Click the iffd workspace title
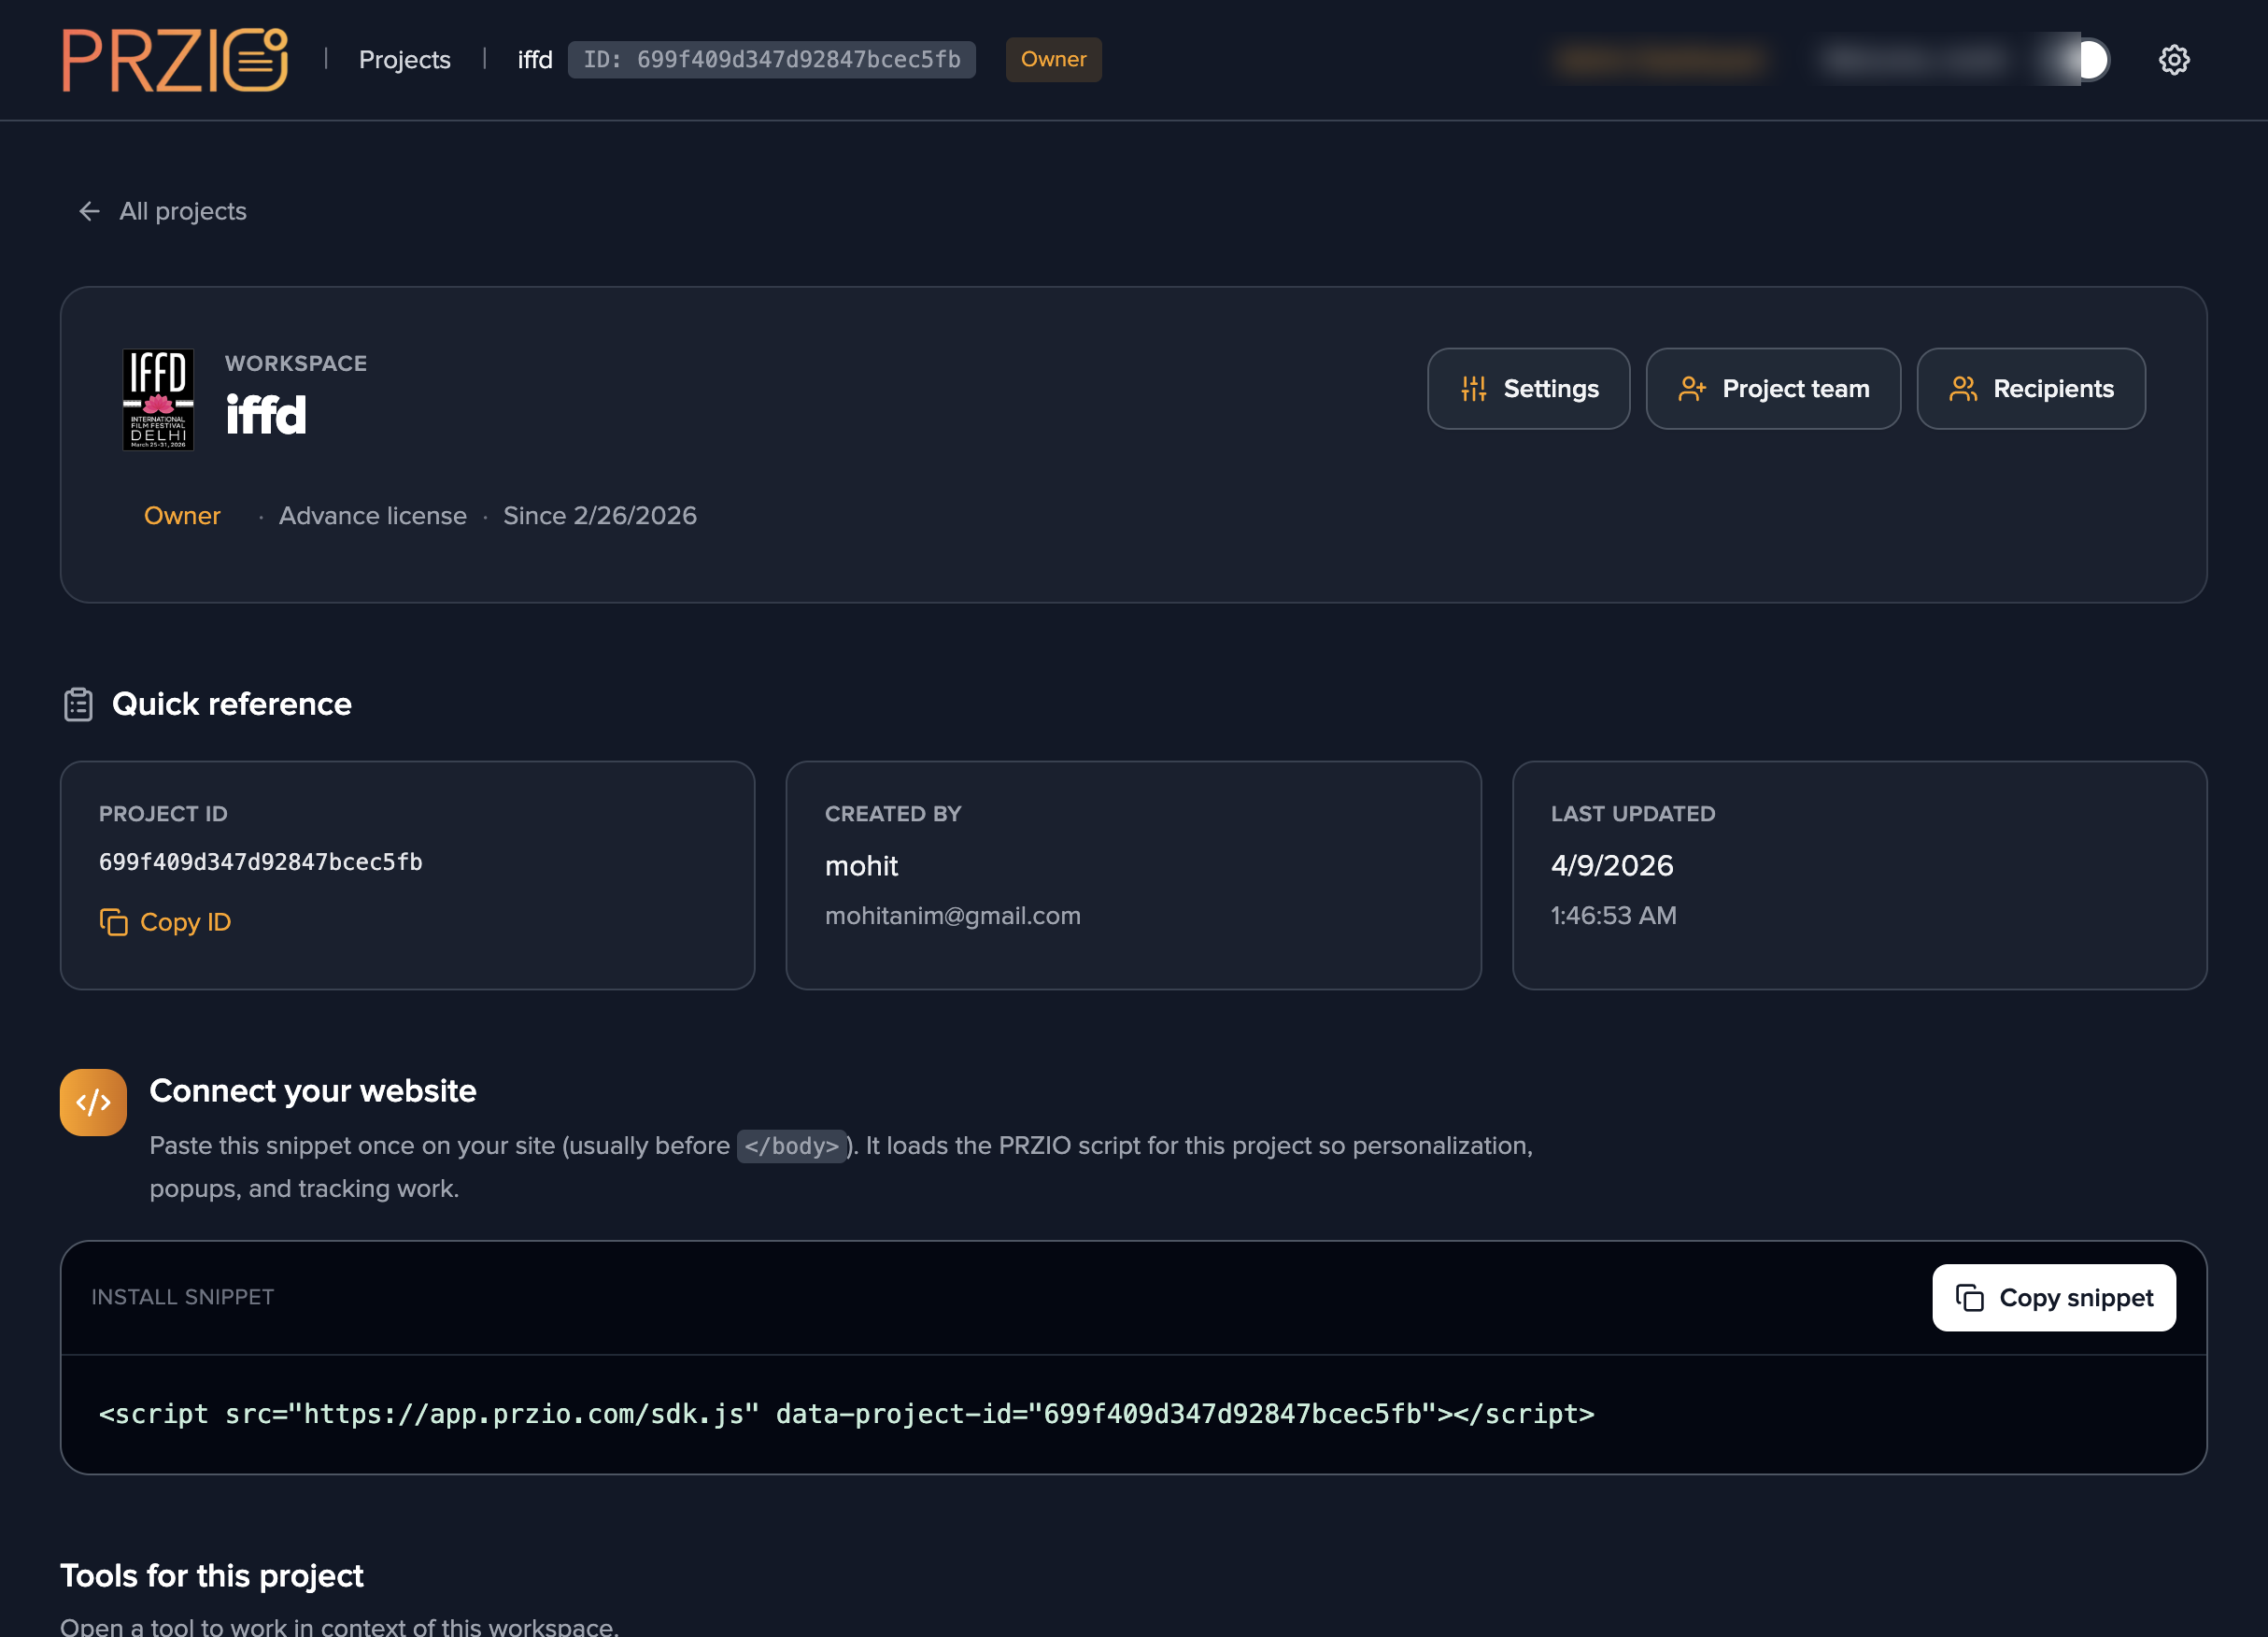Viewport: 2268px width, 1637px height. 266,415
